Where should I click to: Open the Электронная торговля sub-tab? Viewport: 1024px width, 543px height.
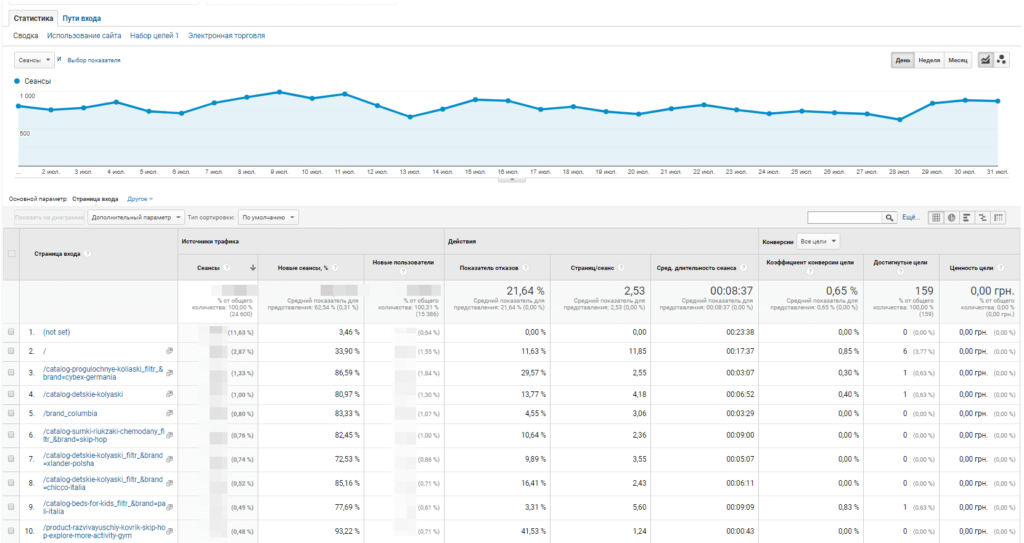tap(226, 35)
